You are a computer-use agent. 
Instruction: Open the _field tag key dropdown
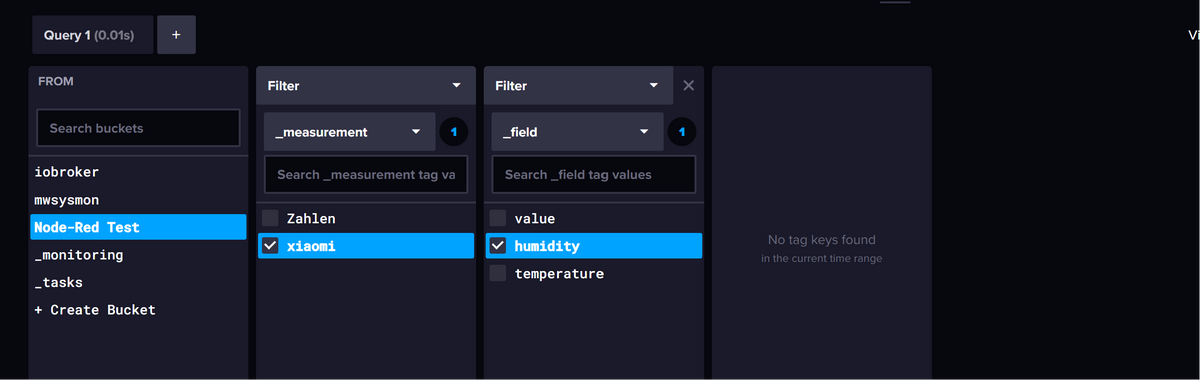(x=578, y=132)
